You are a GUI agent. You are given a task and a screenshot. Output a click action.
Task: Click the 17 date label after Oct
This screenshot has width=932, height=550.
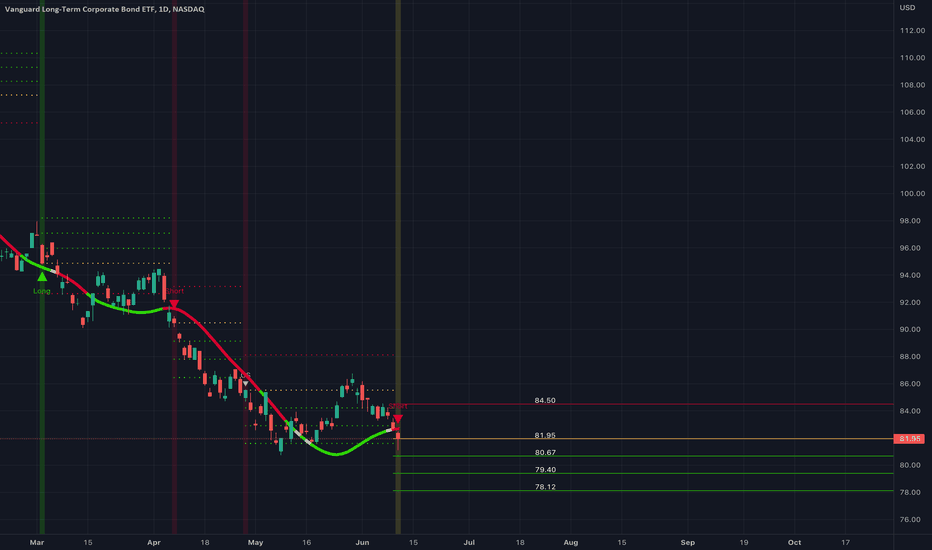(845, 542)
